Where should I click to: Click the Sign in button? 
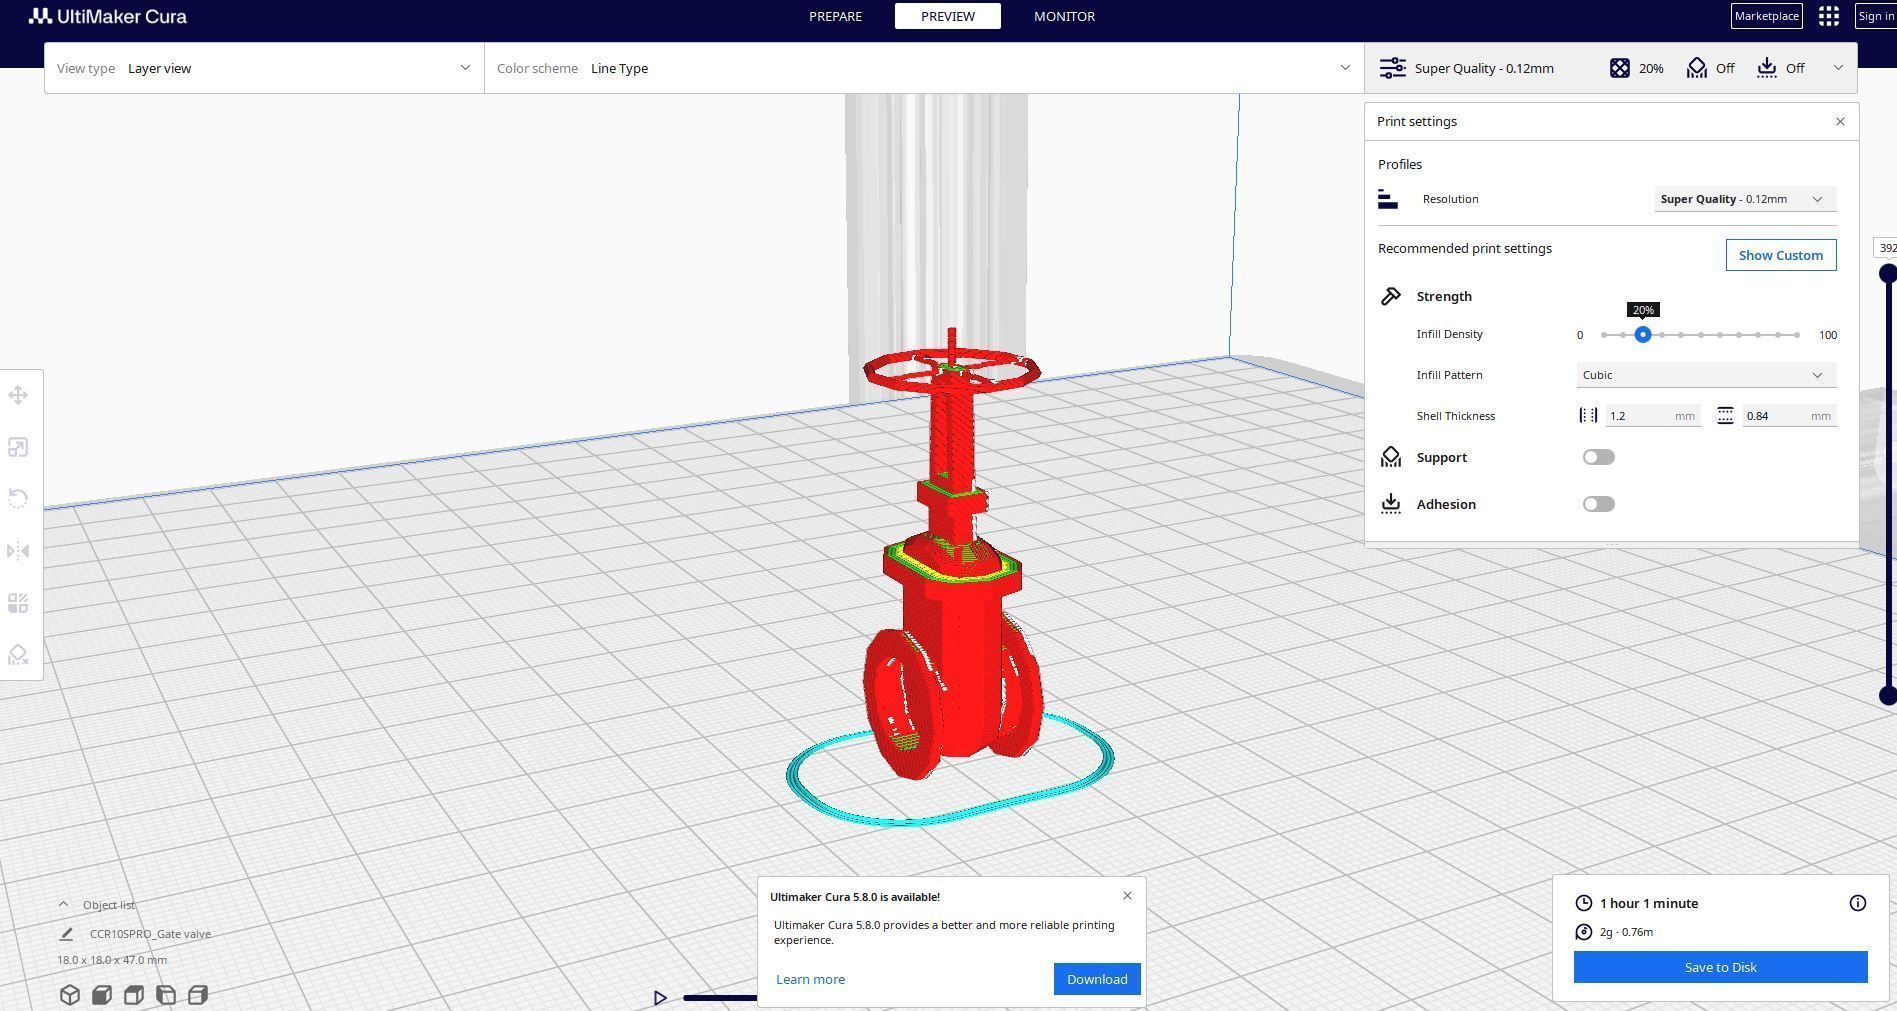click(1876, 16)
